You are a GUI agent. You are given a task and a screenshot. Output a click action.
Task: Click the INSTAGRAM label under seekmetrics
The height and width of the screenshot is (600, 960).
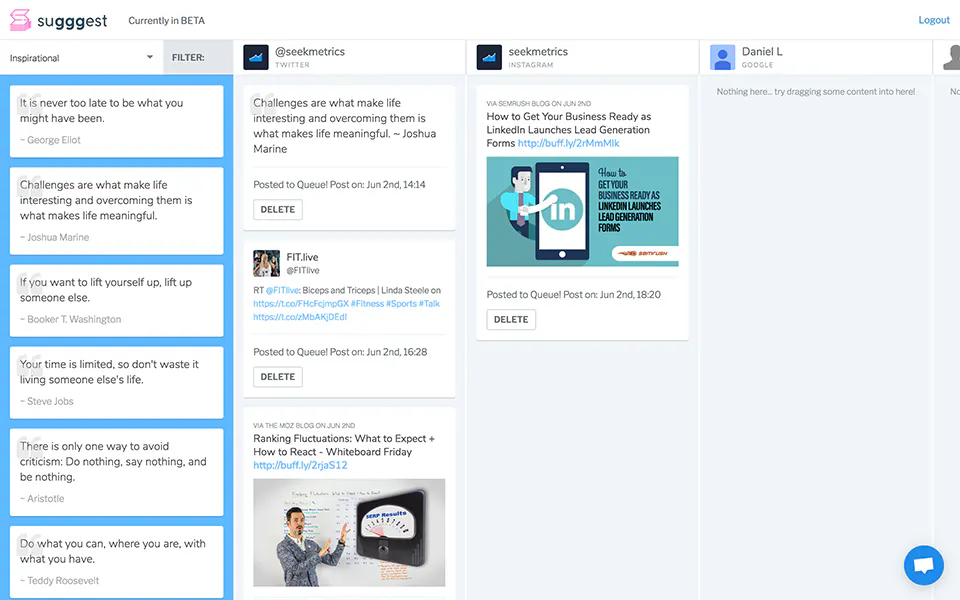pyautogui.click(x=531, y=65)
